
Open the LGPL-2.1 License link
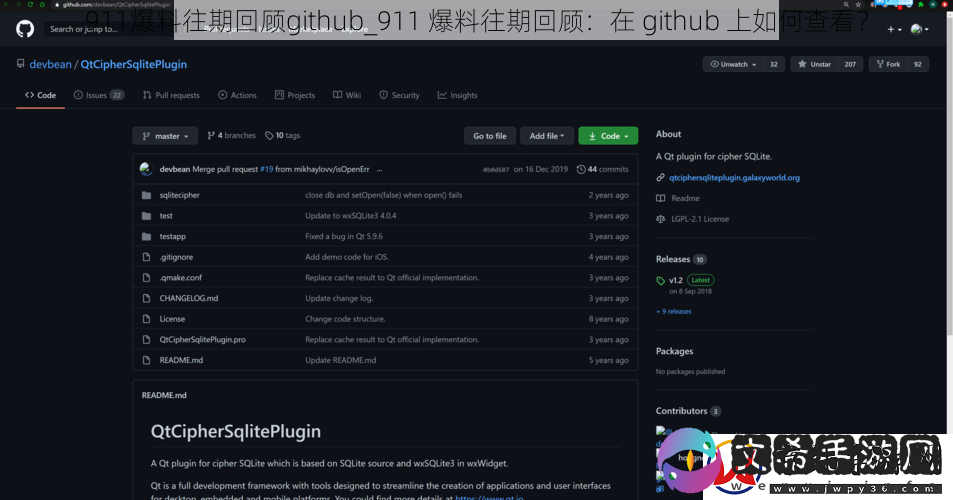pyautogui.click(x=700, y=219)
